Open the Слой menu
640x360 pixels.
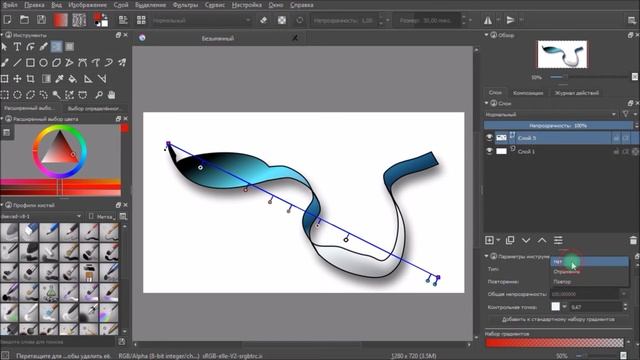click(121, 5)
